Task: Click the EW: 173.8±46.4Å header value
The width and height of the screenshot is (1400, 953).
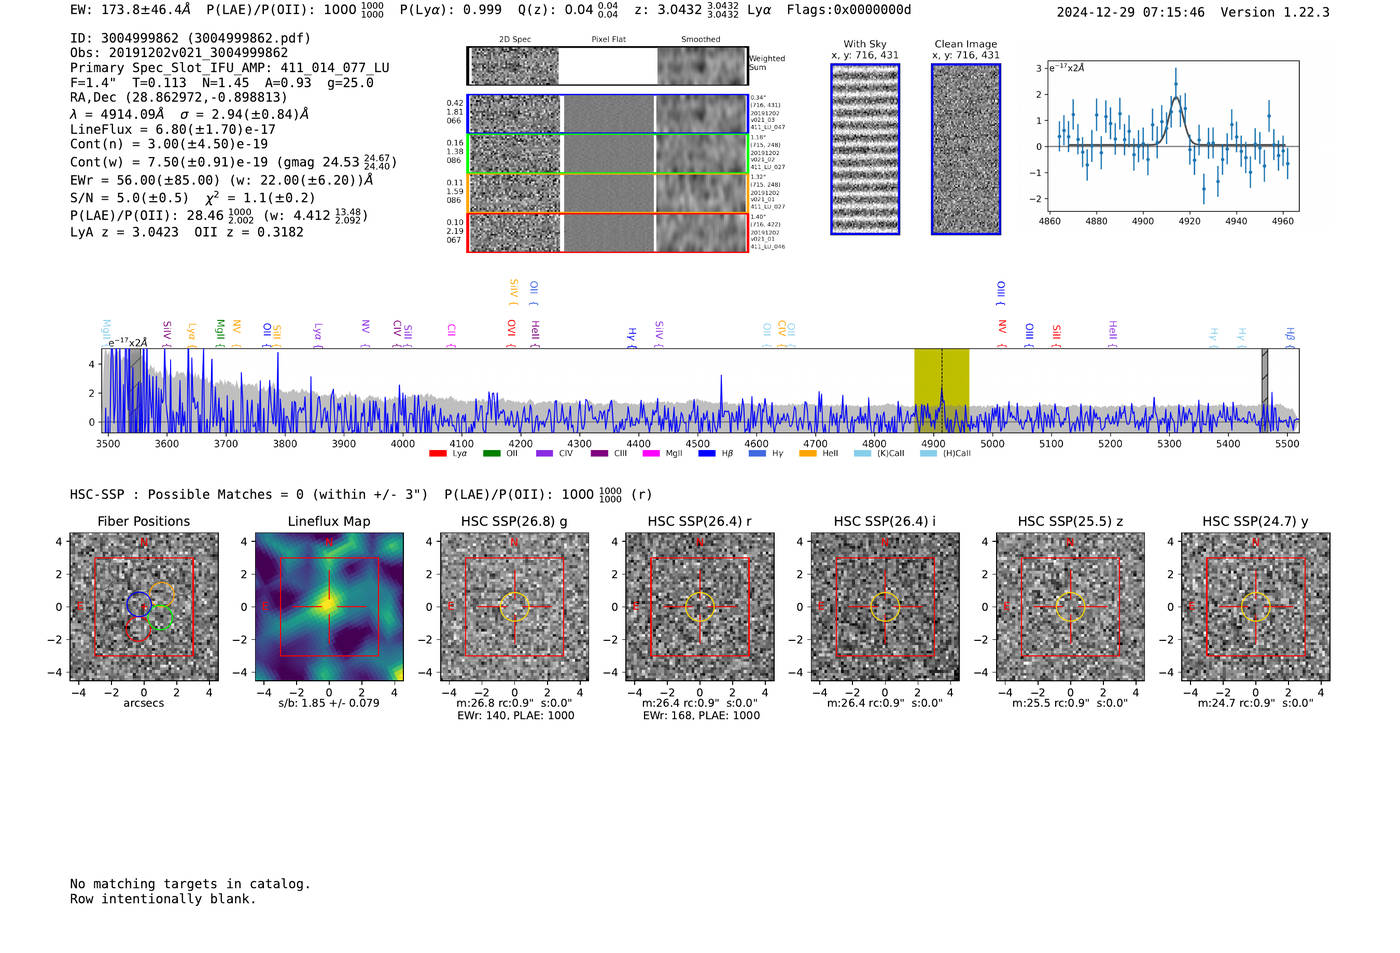Action: point(131,10)
